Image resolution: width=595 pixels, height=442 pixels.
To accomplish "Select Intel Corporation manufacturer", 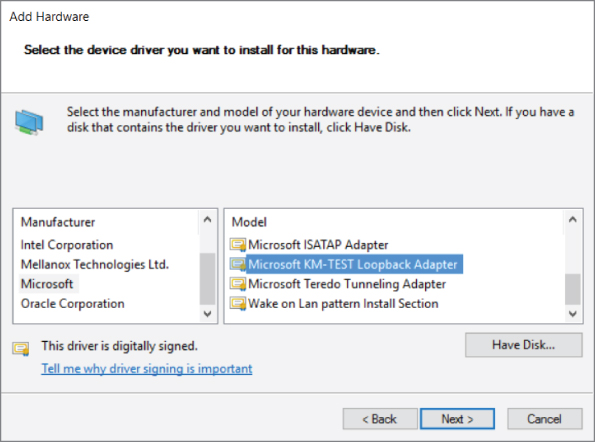I will 67,245.
